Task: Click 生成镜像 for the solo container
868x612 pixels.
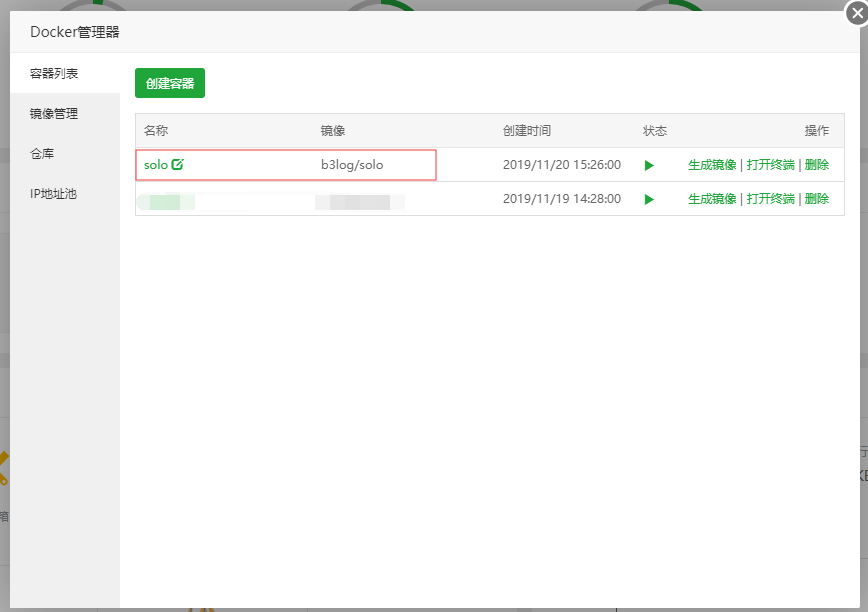Action: coord(712,165)
